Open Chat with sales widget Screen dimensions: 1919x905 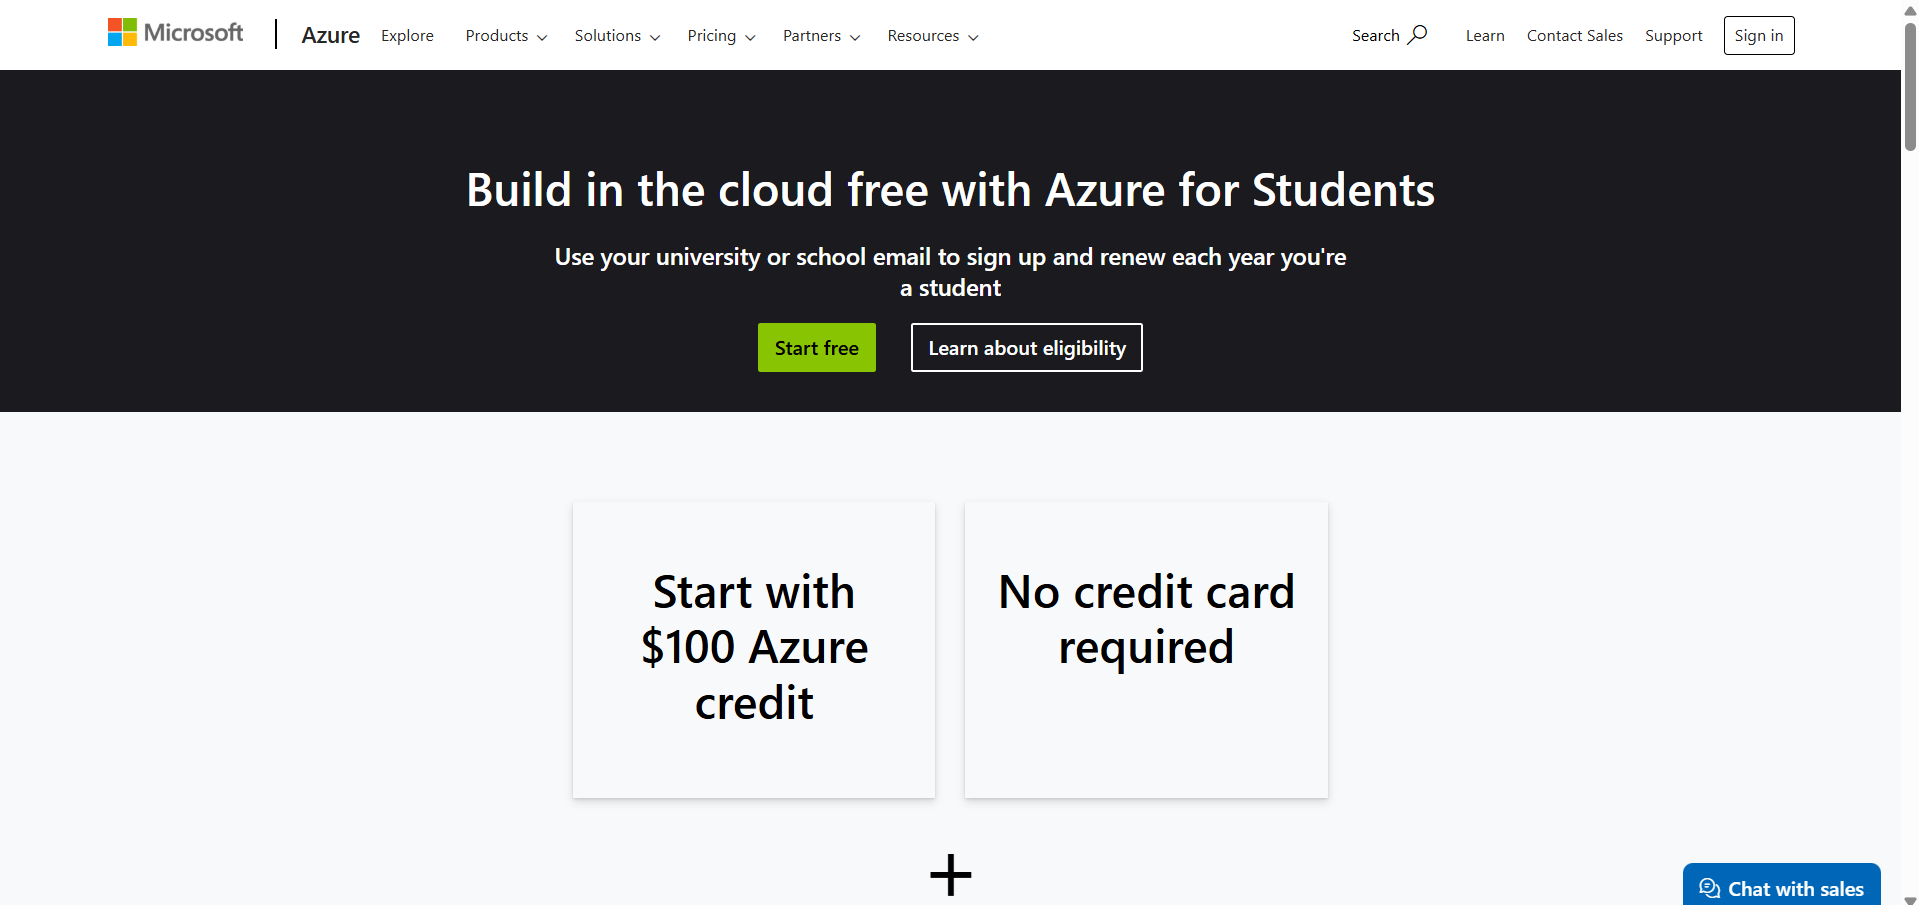coord(1781,886)
